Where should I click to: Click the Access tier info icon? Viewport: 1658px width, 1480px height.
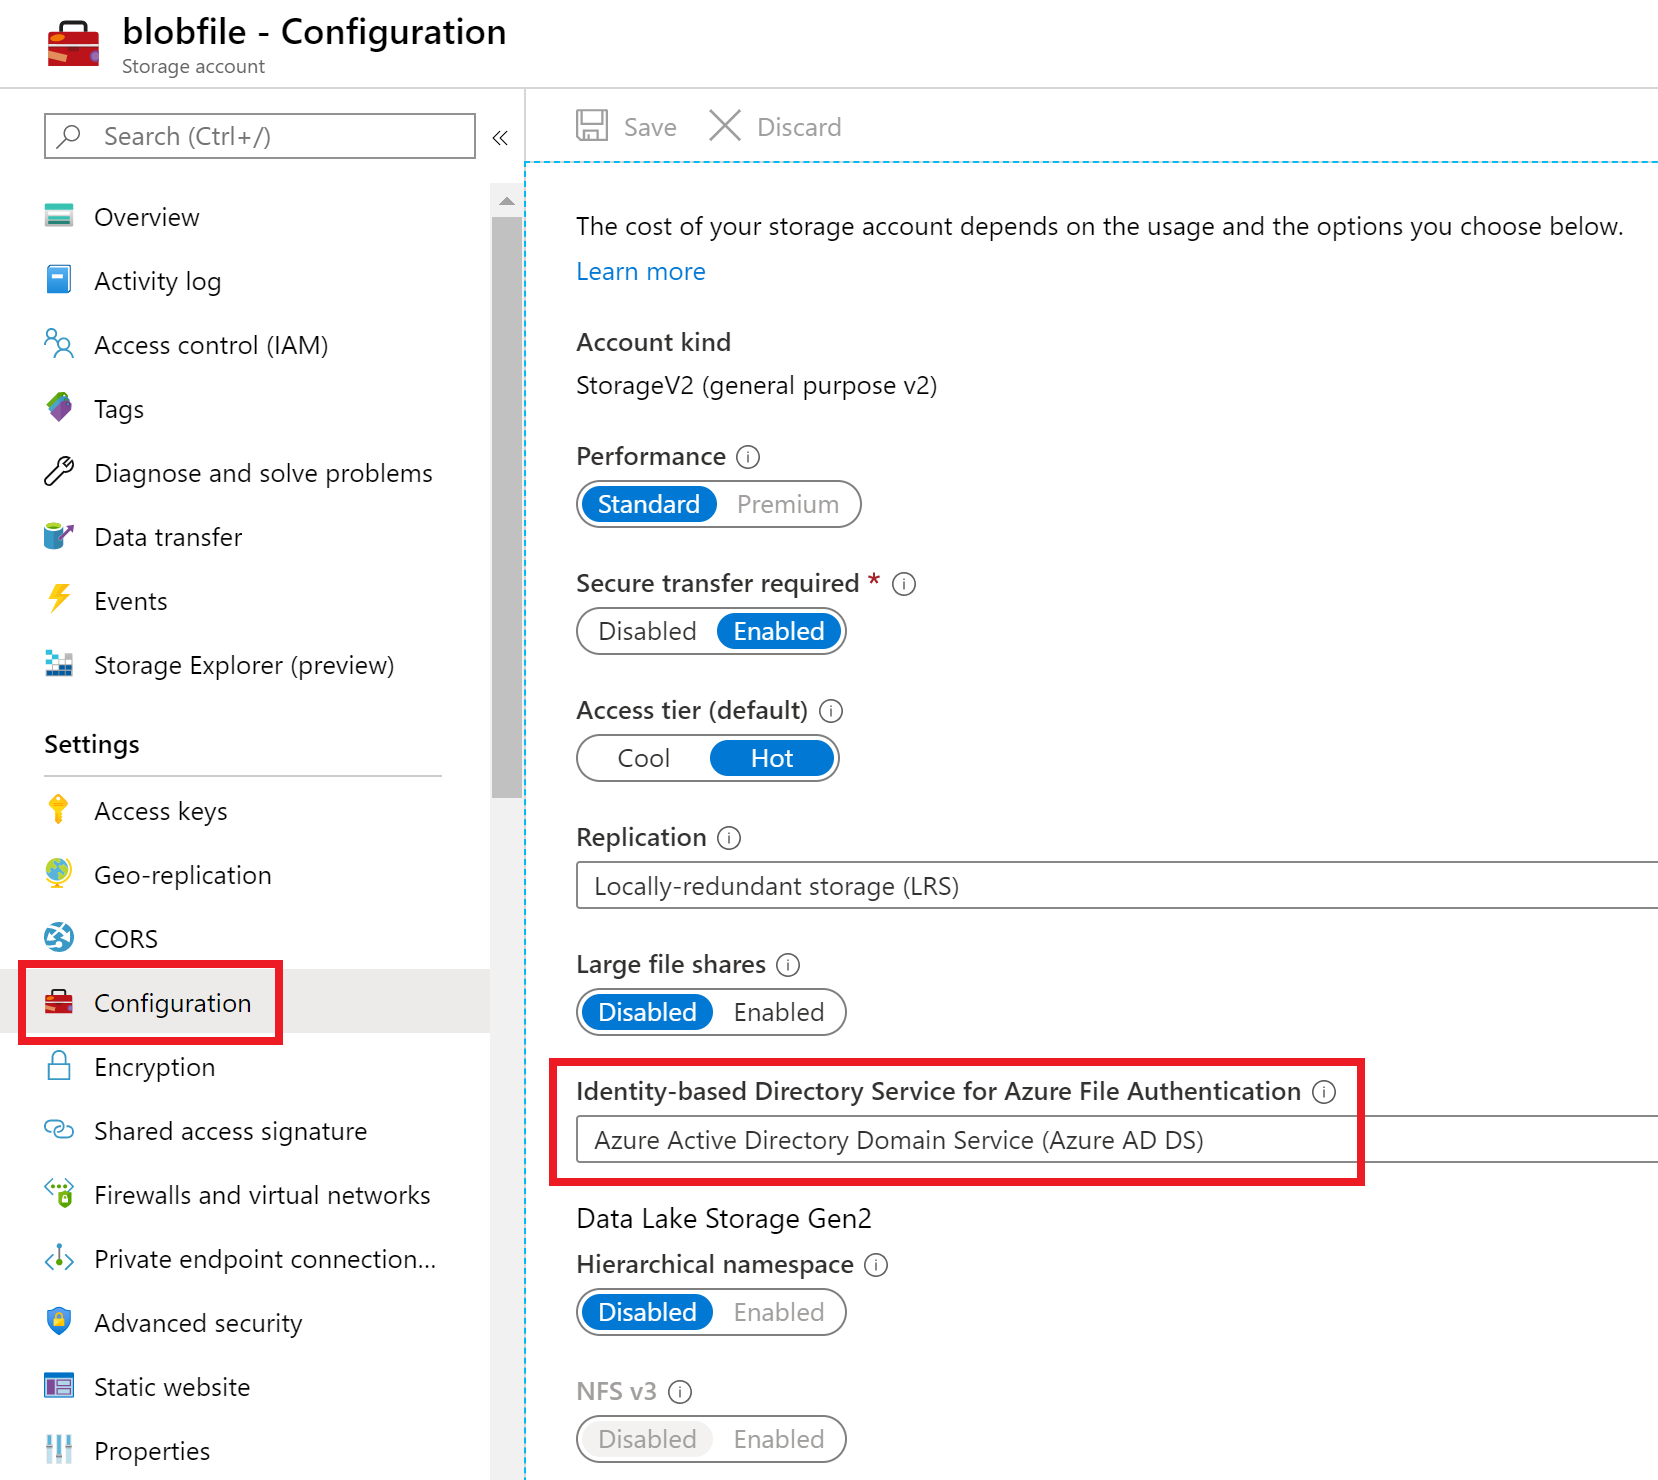831,711
